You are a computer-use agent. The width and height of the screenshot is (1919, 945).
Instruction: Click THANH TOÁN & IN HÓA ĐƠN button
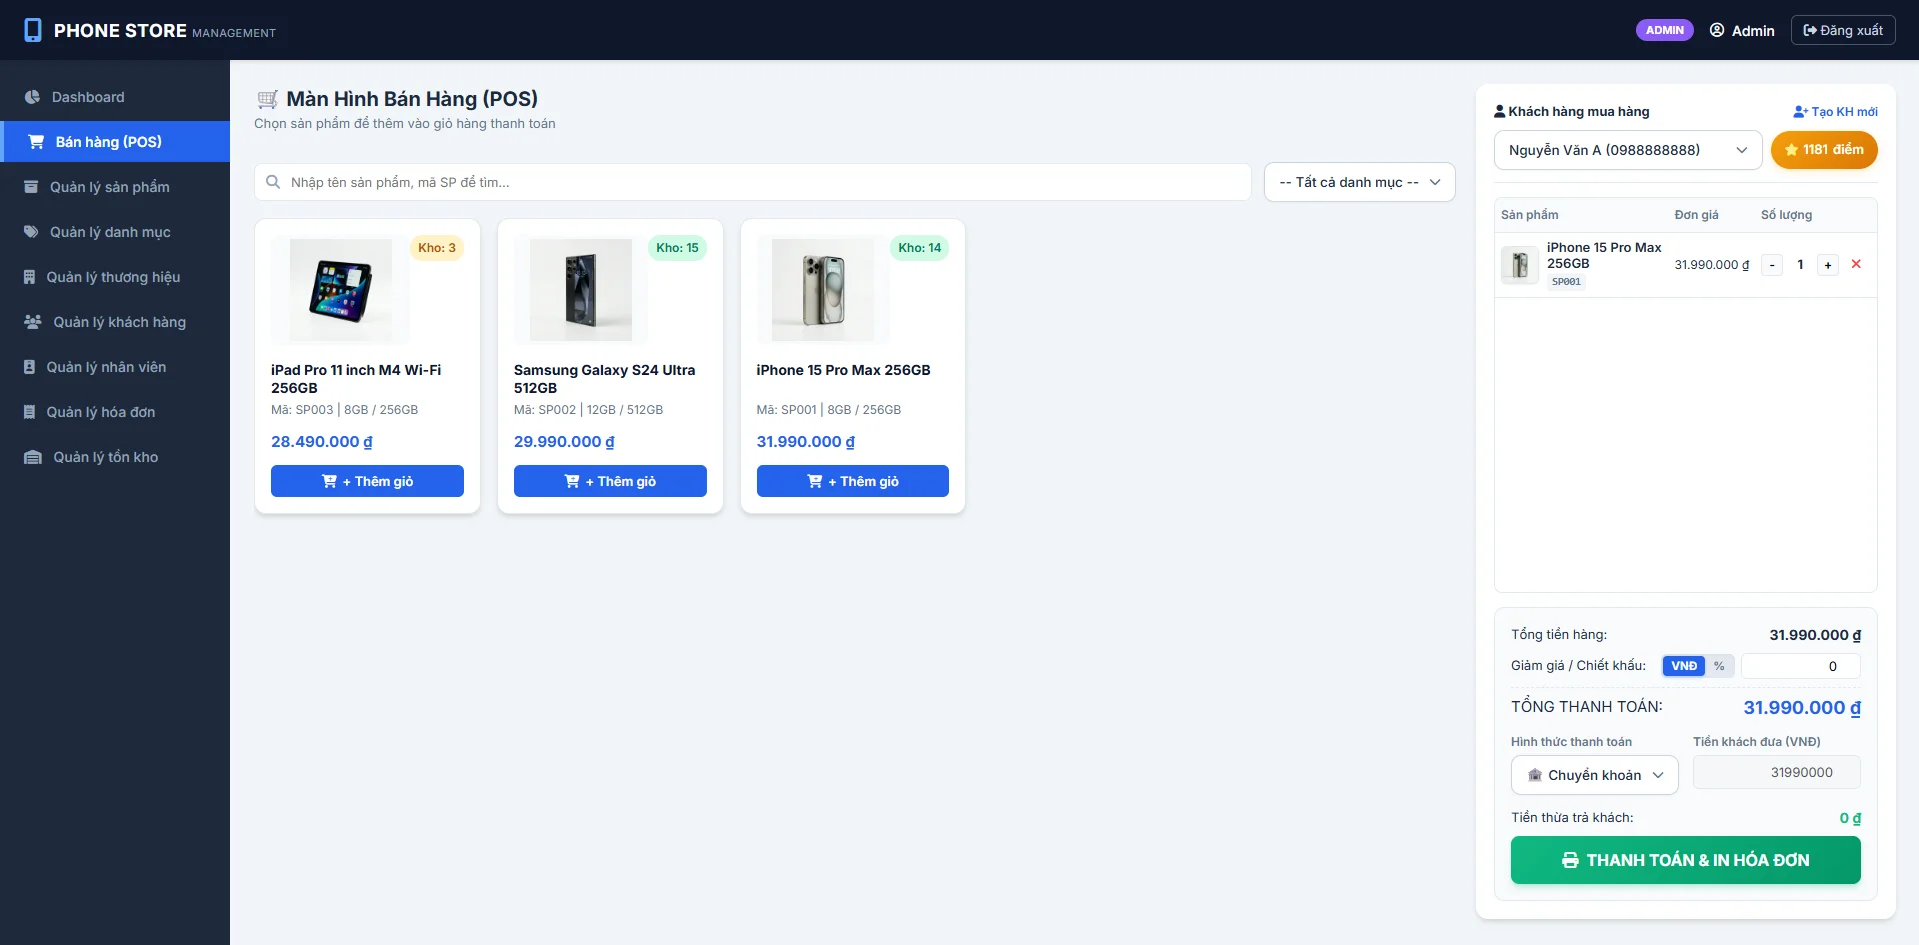click(1685, 860)
